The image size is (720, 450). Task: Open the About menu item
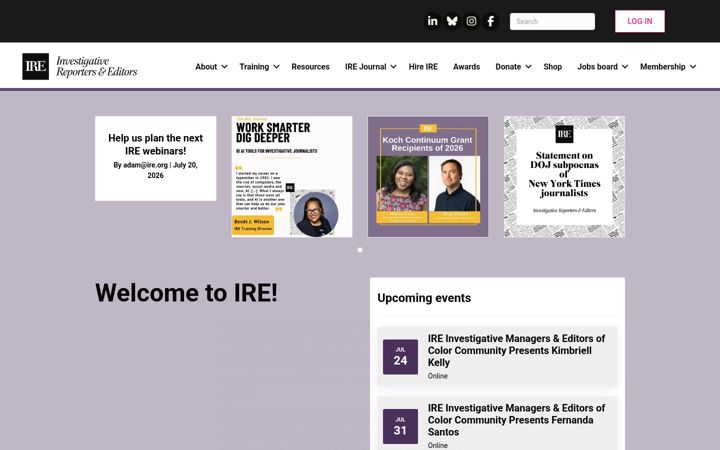tap(206, 67)
